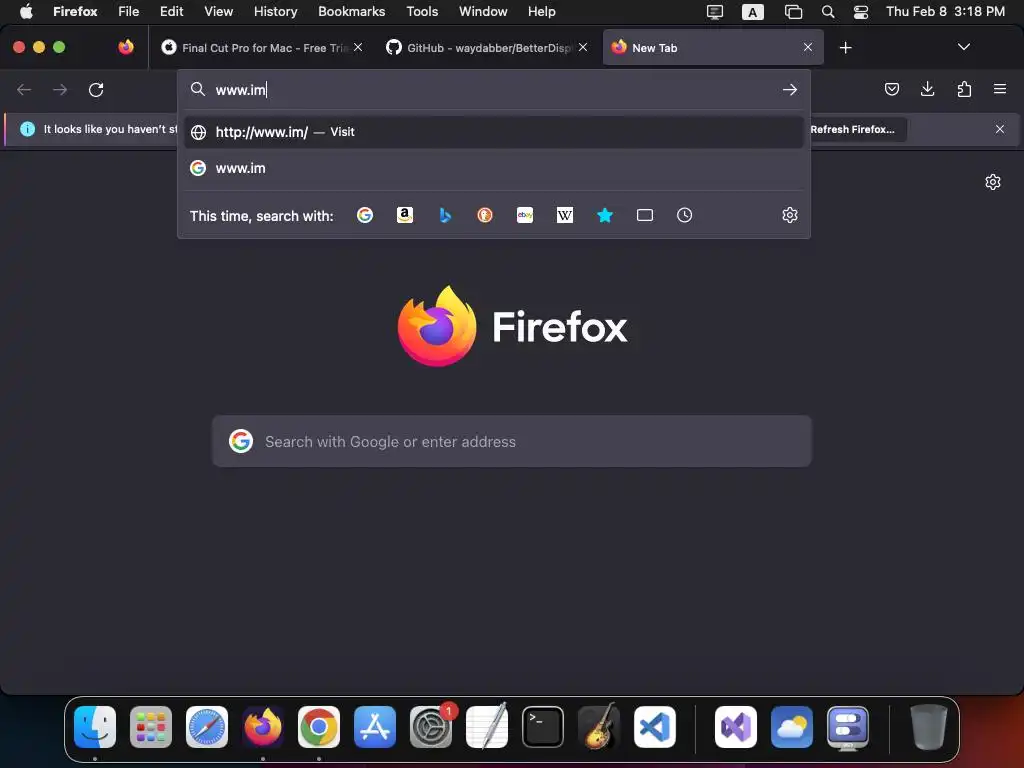Launch Safari from the Dock
Viewport: 1024px width, 768px height.
click(207, 726)
